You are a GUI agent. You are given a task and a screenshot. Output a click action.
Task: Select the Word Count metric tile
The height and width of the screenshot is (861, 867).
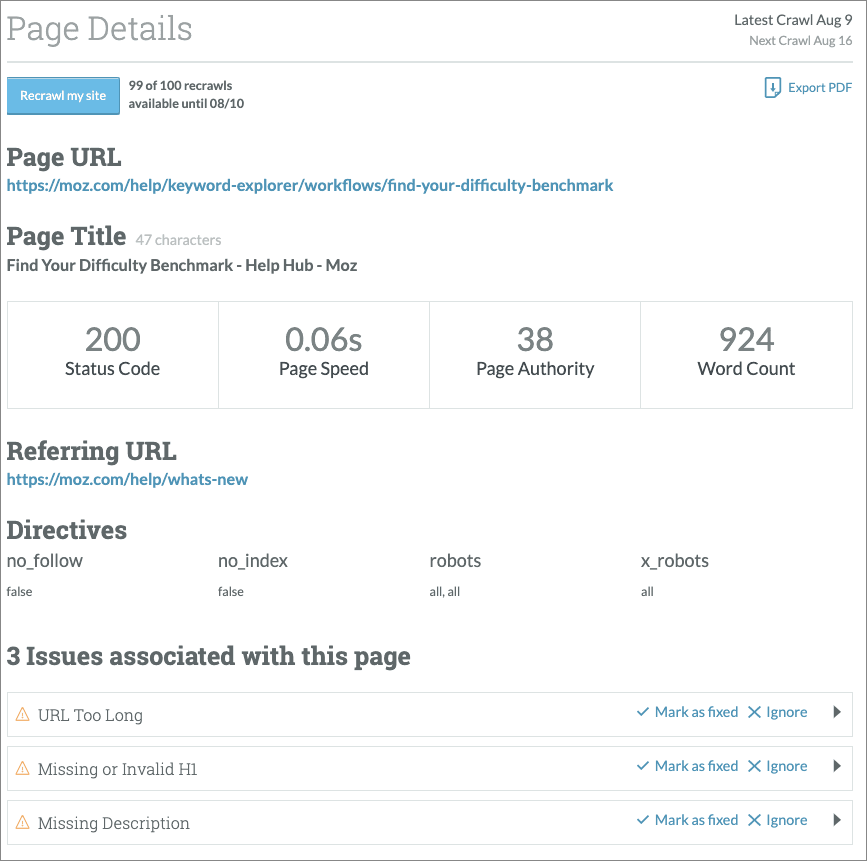(x=746, y=354)
